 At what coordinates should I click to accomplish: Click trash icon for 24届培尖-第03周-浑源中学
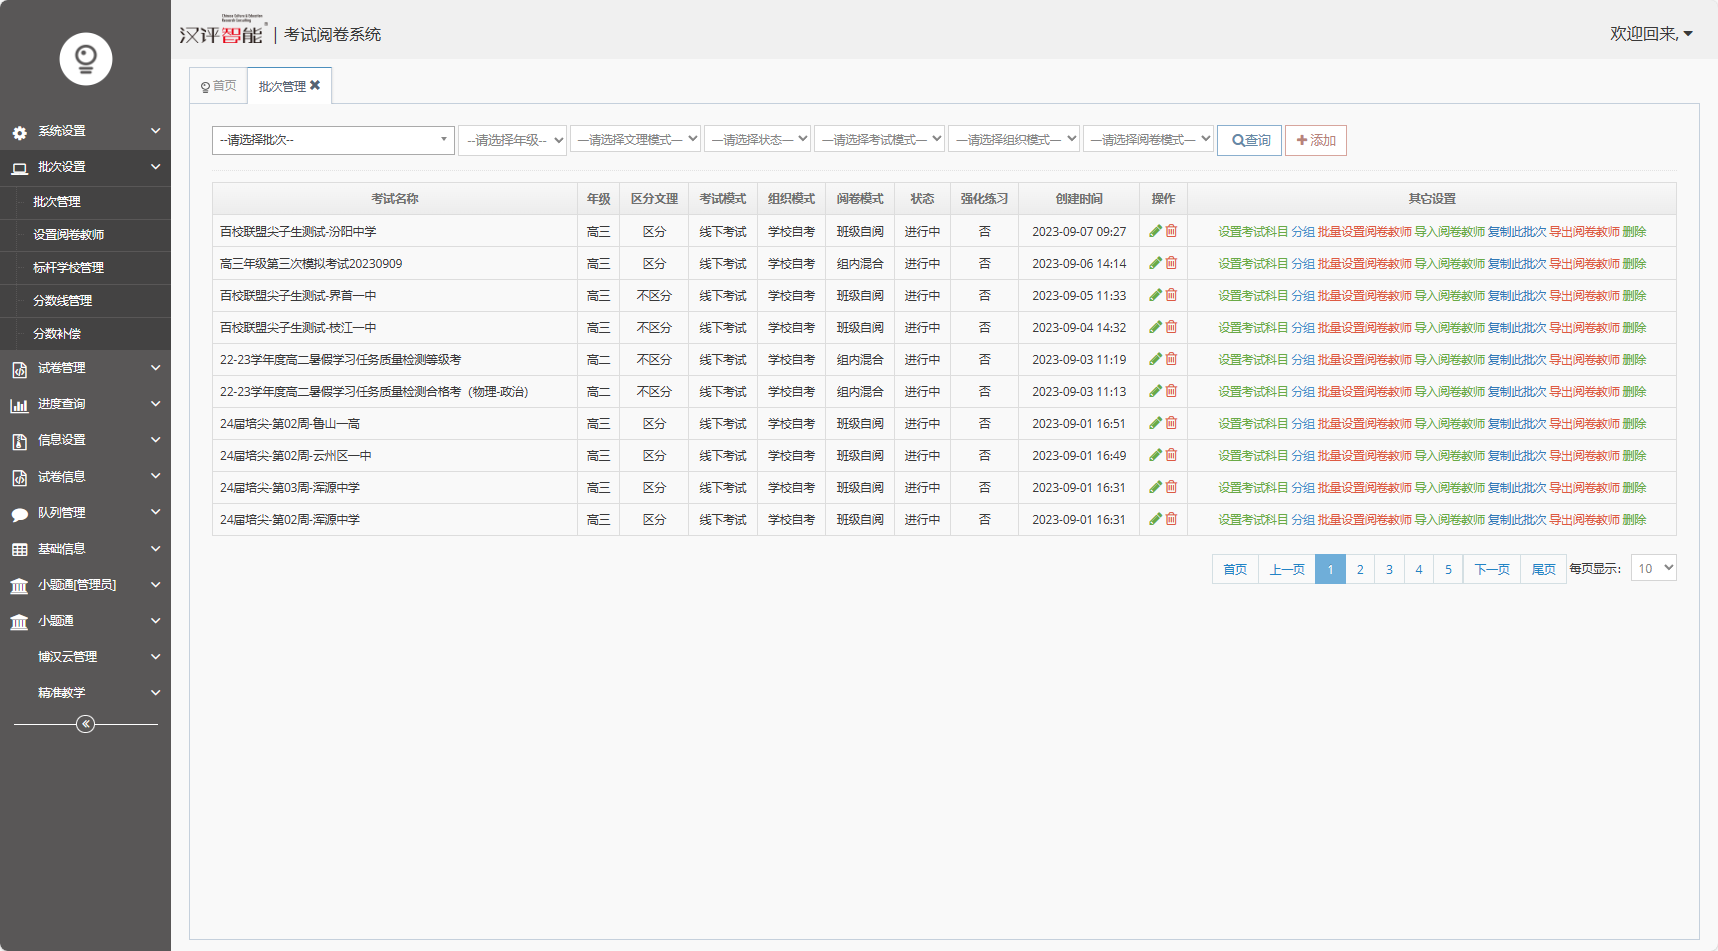1171,487
